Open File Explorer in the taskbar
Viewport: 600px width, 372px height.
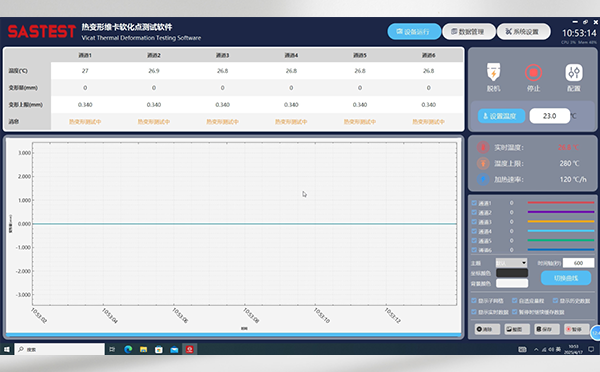point(143,349)
